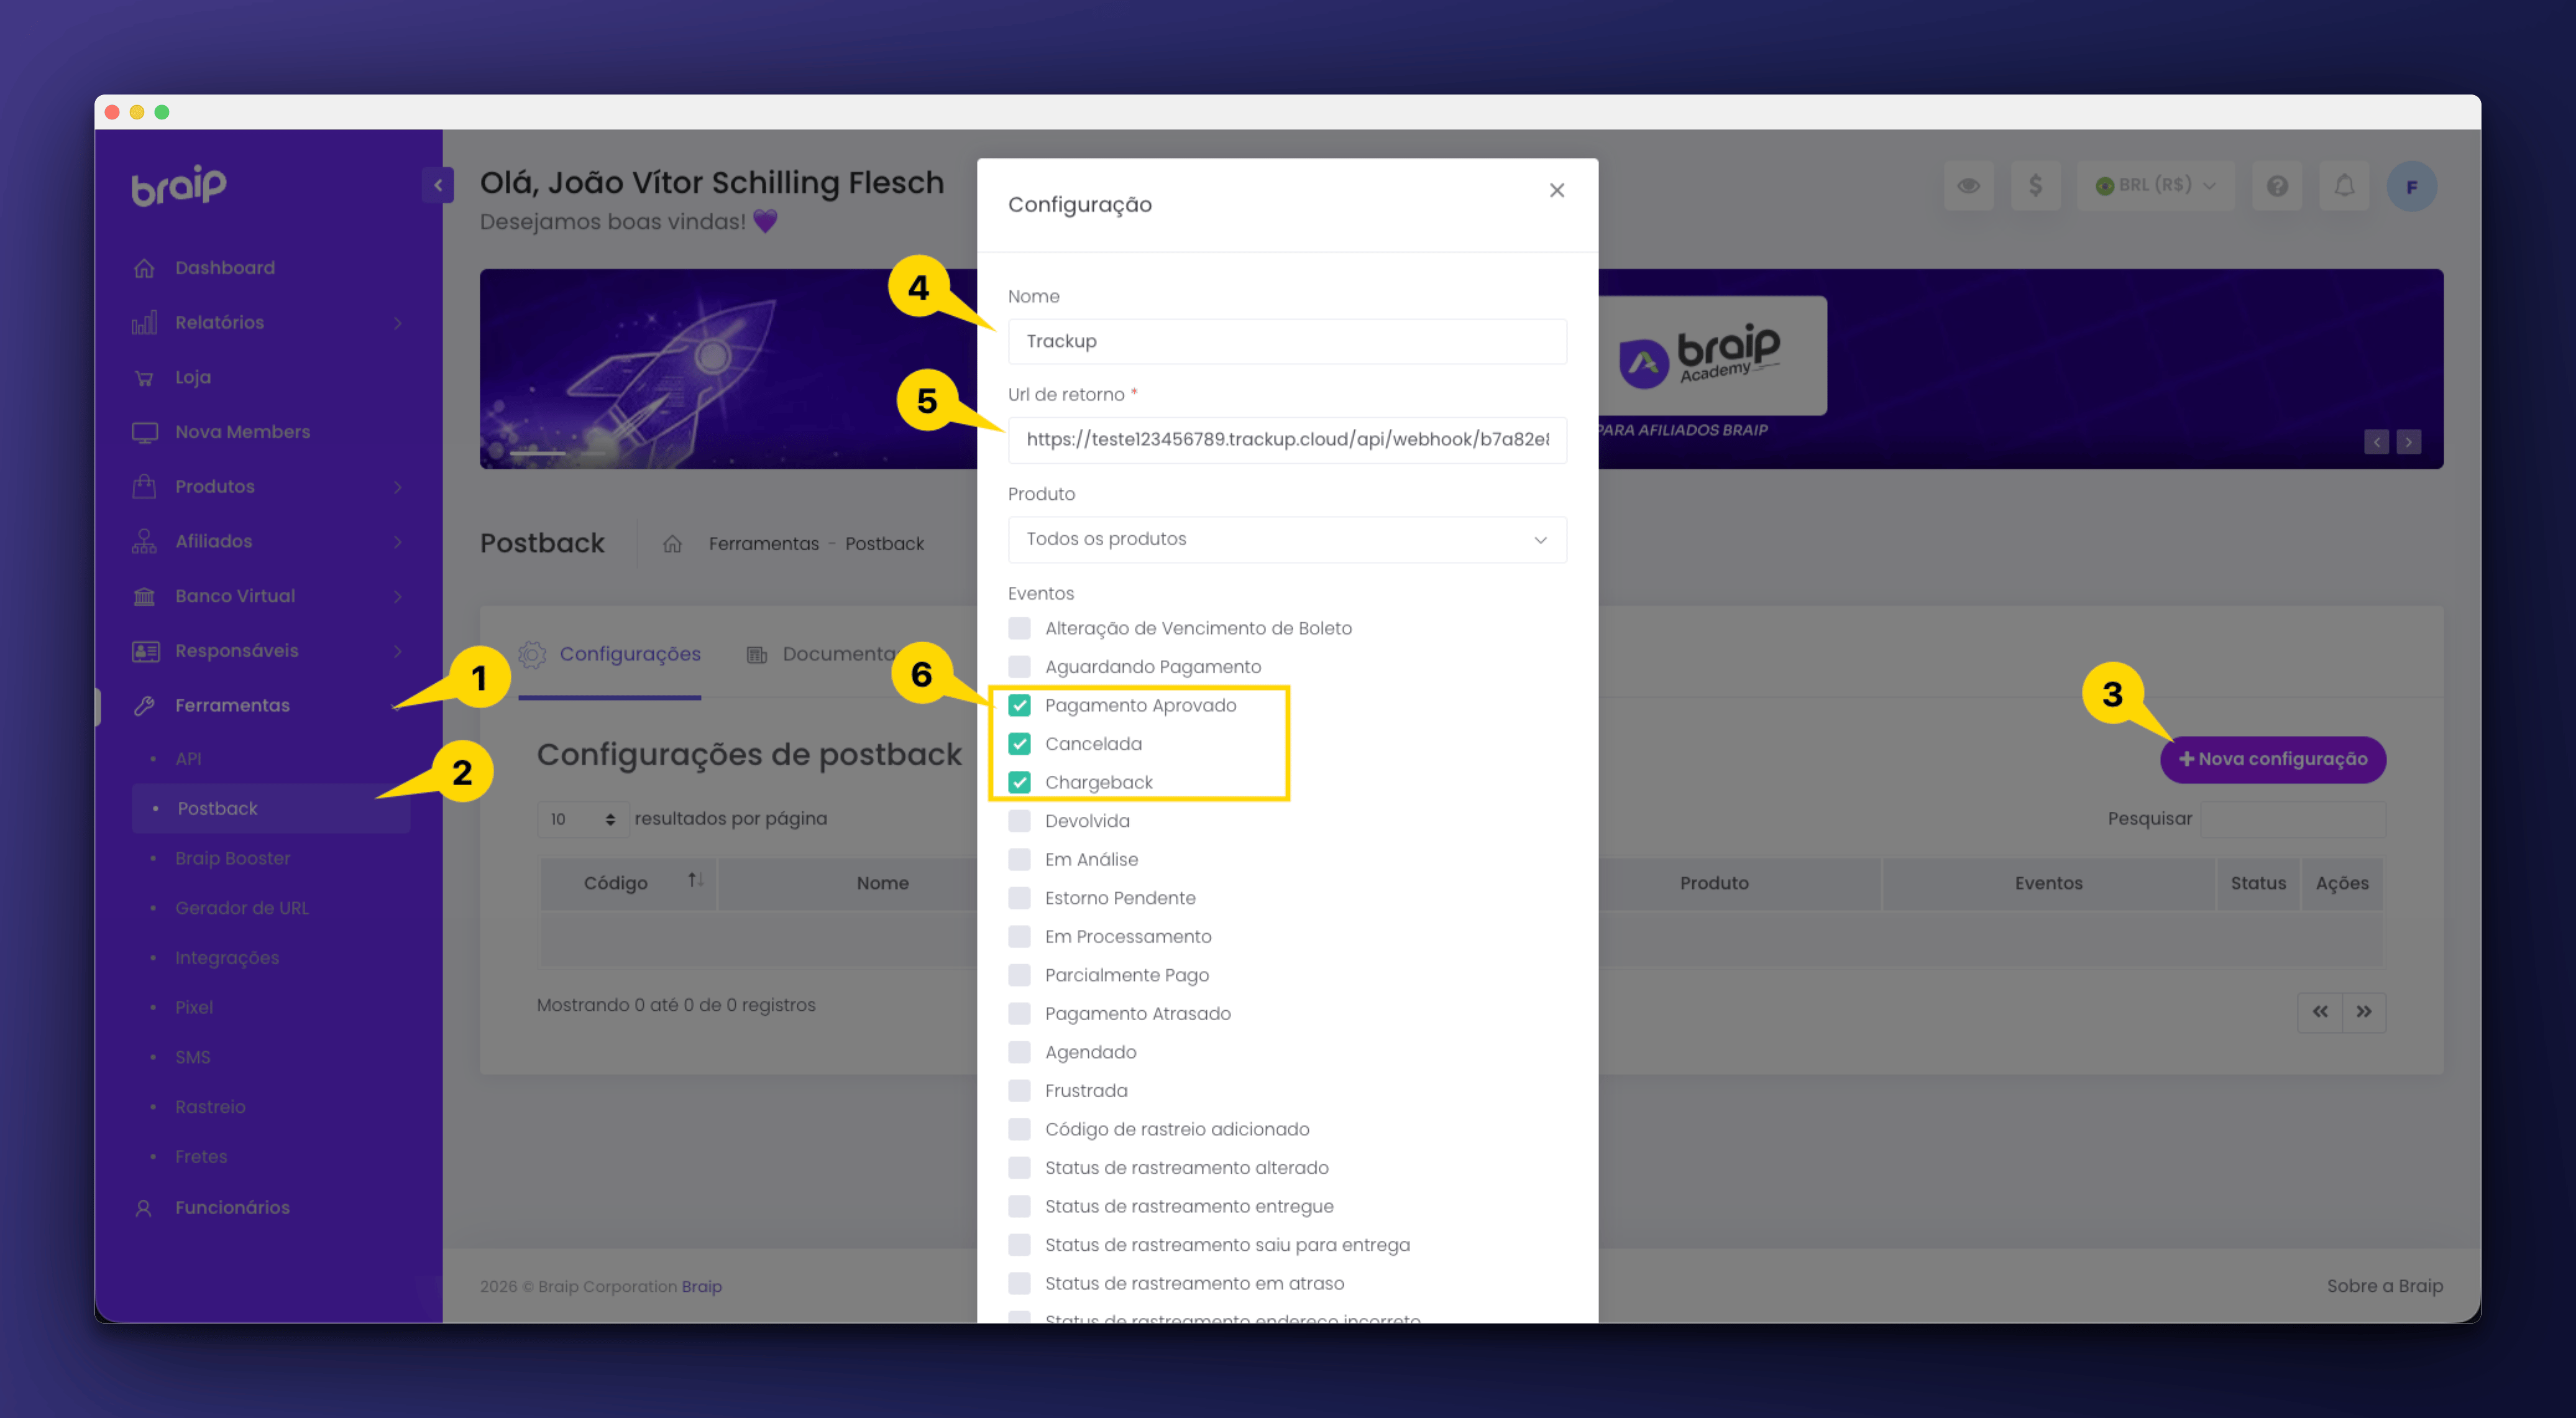Image resolution: width=2576 pixels, height=1418 pixels.
Task: Click the Nova configuração button
Action: 2273,759
